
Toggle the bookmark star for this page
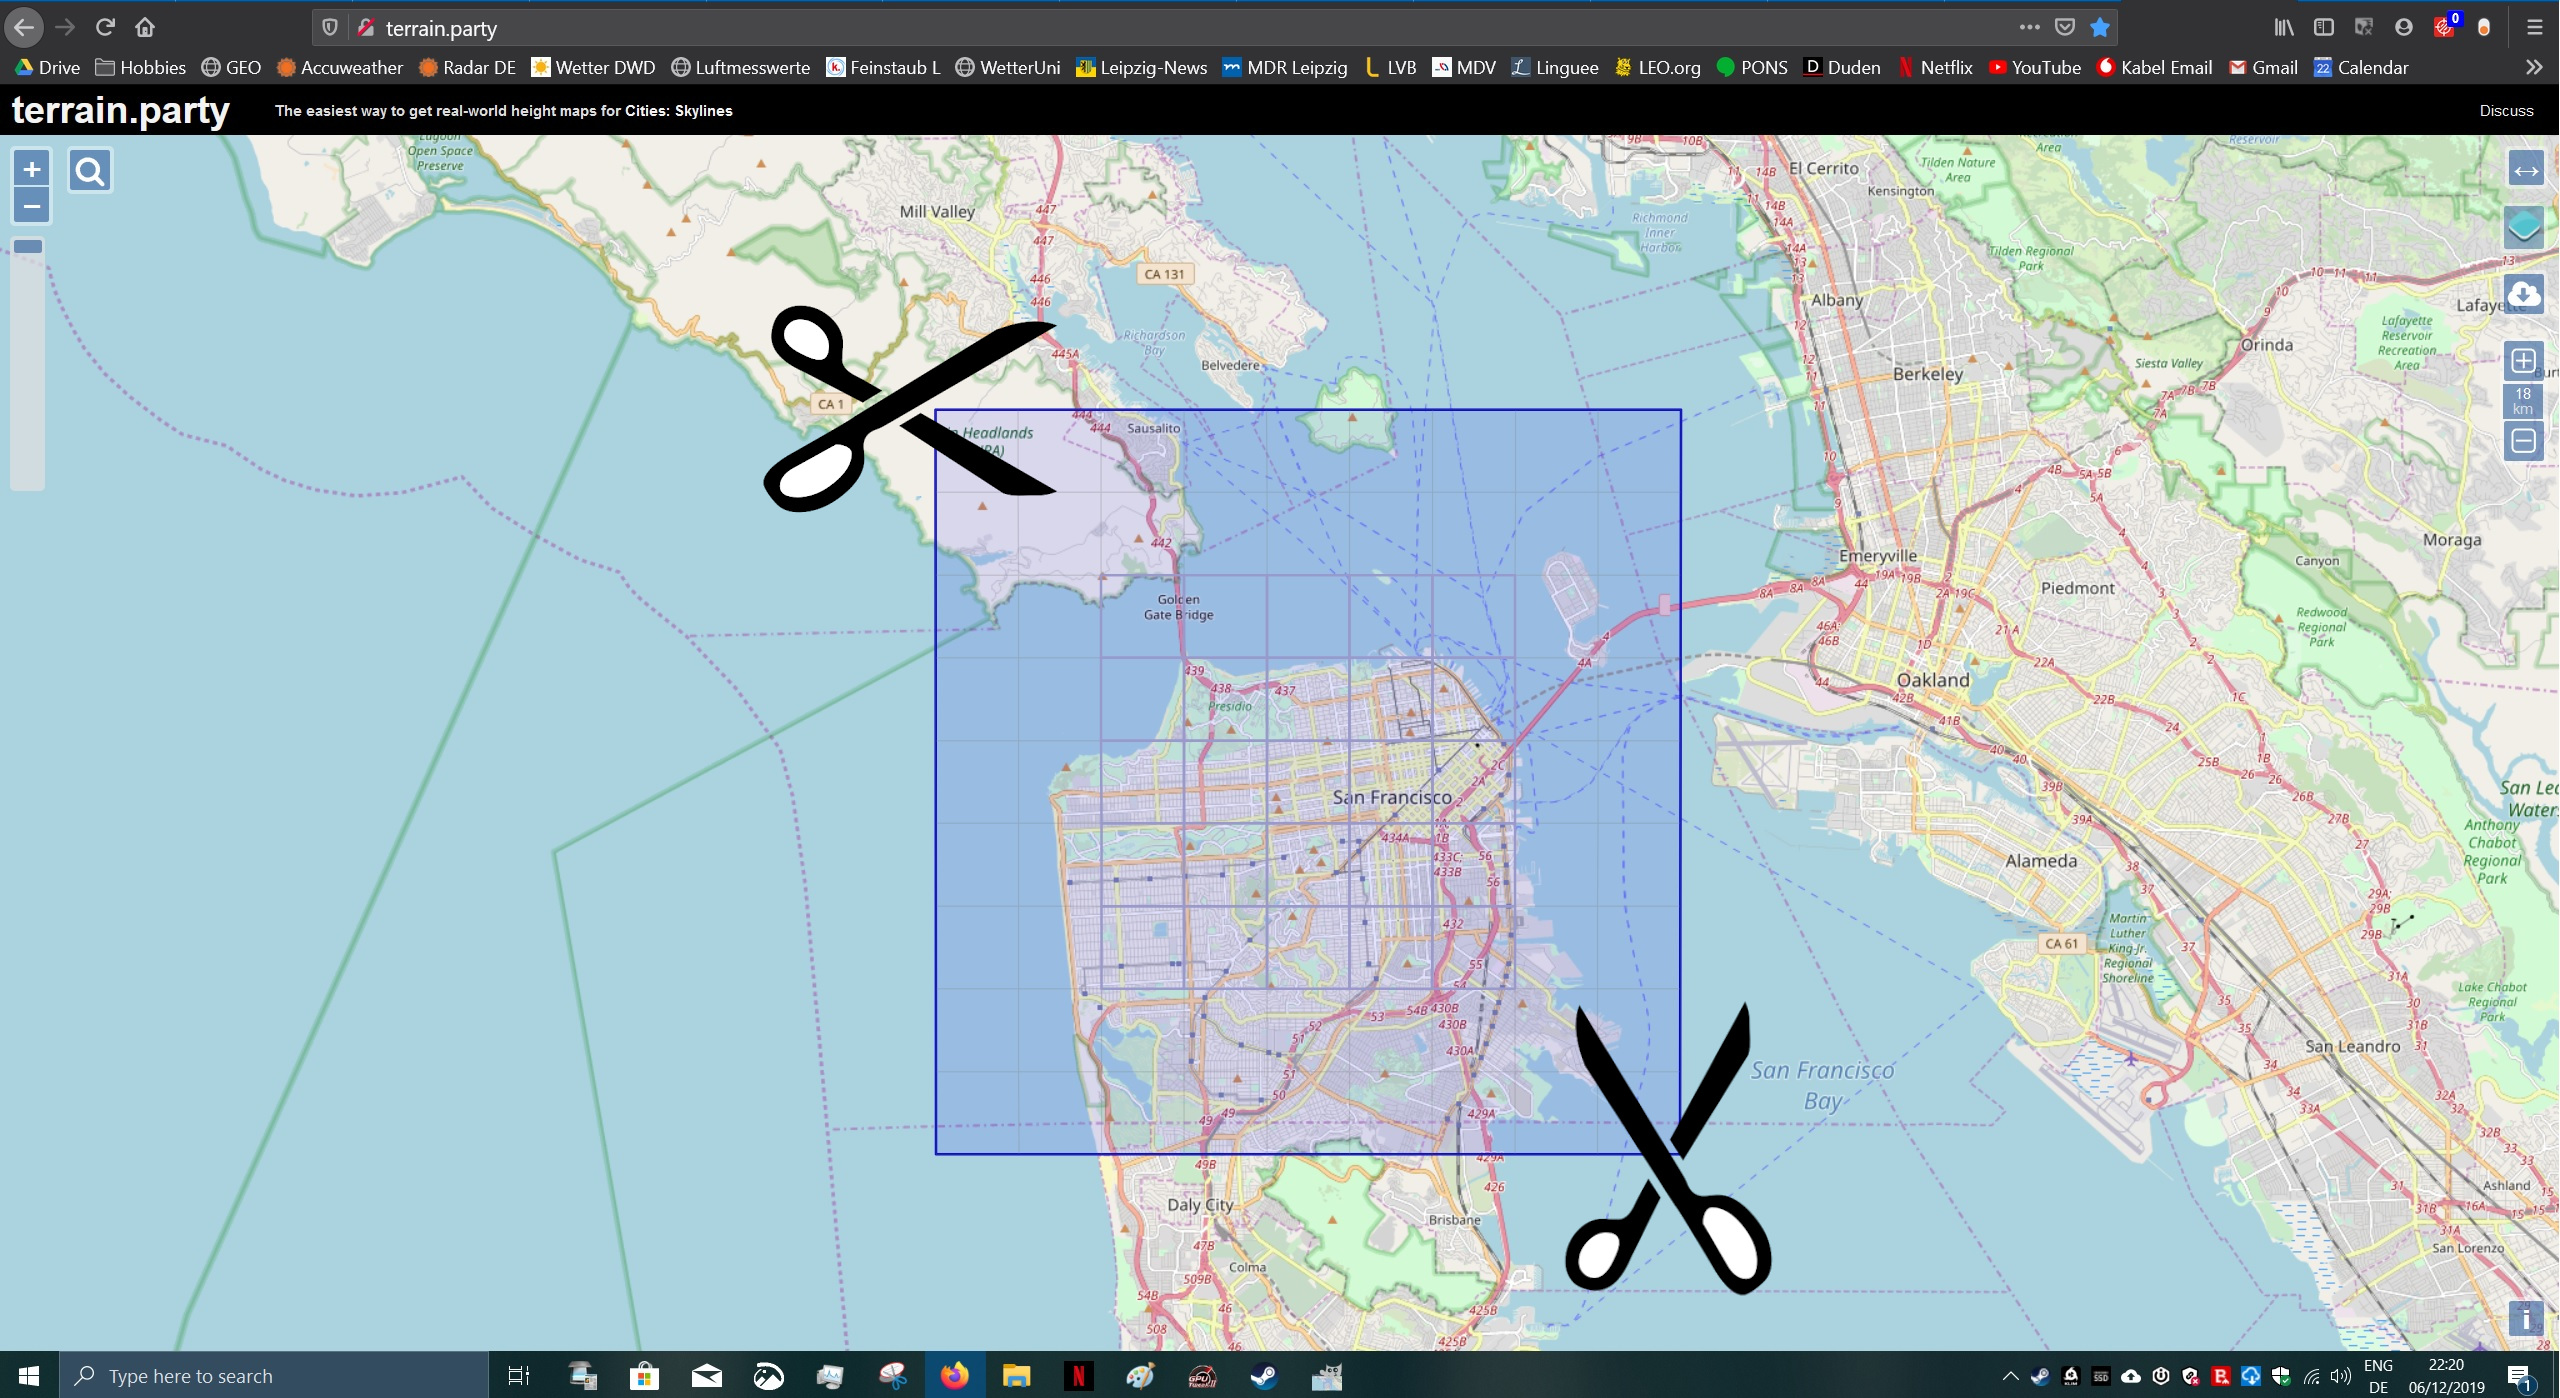point(2100,27)
